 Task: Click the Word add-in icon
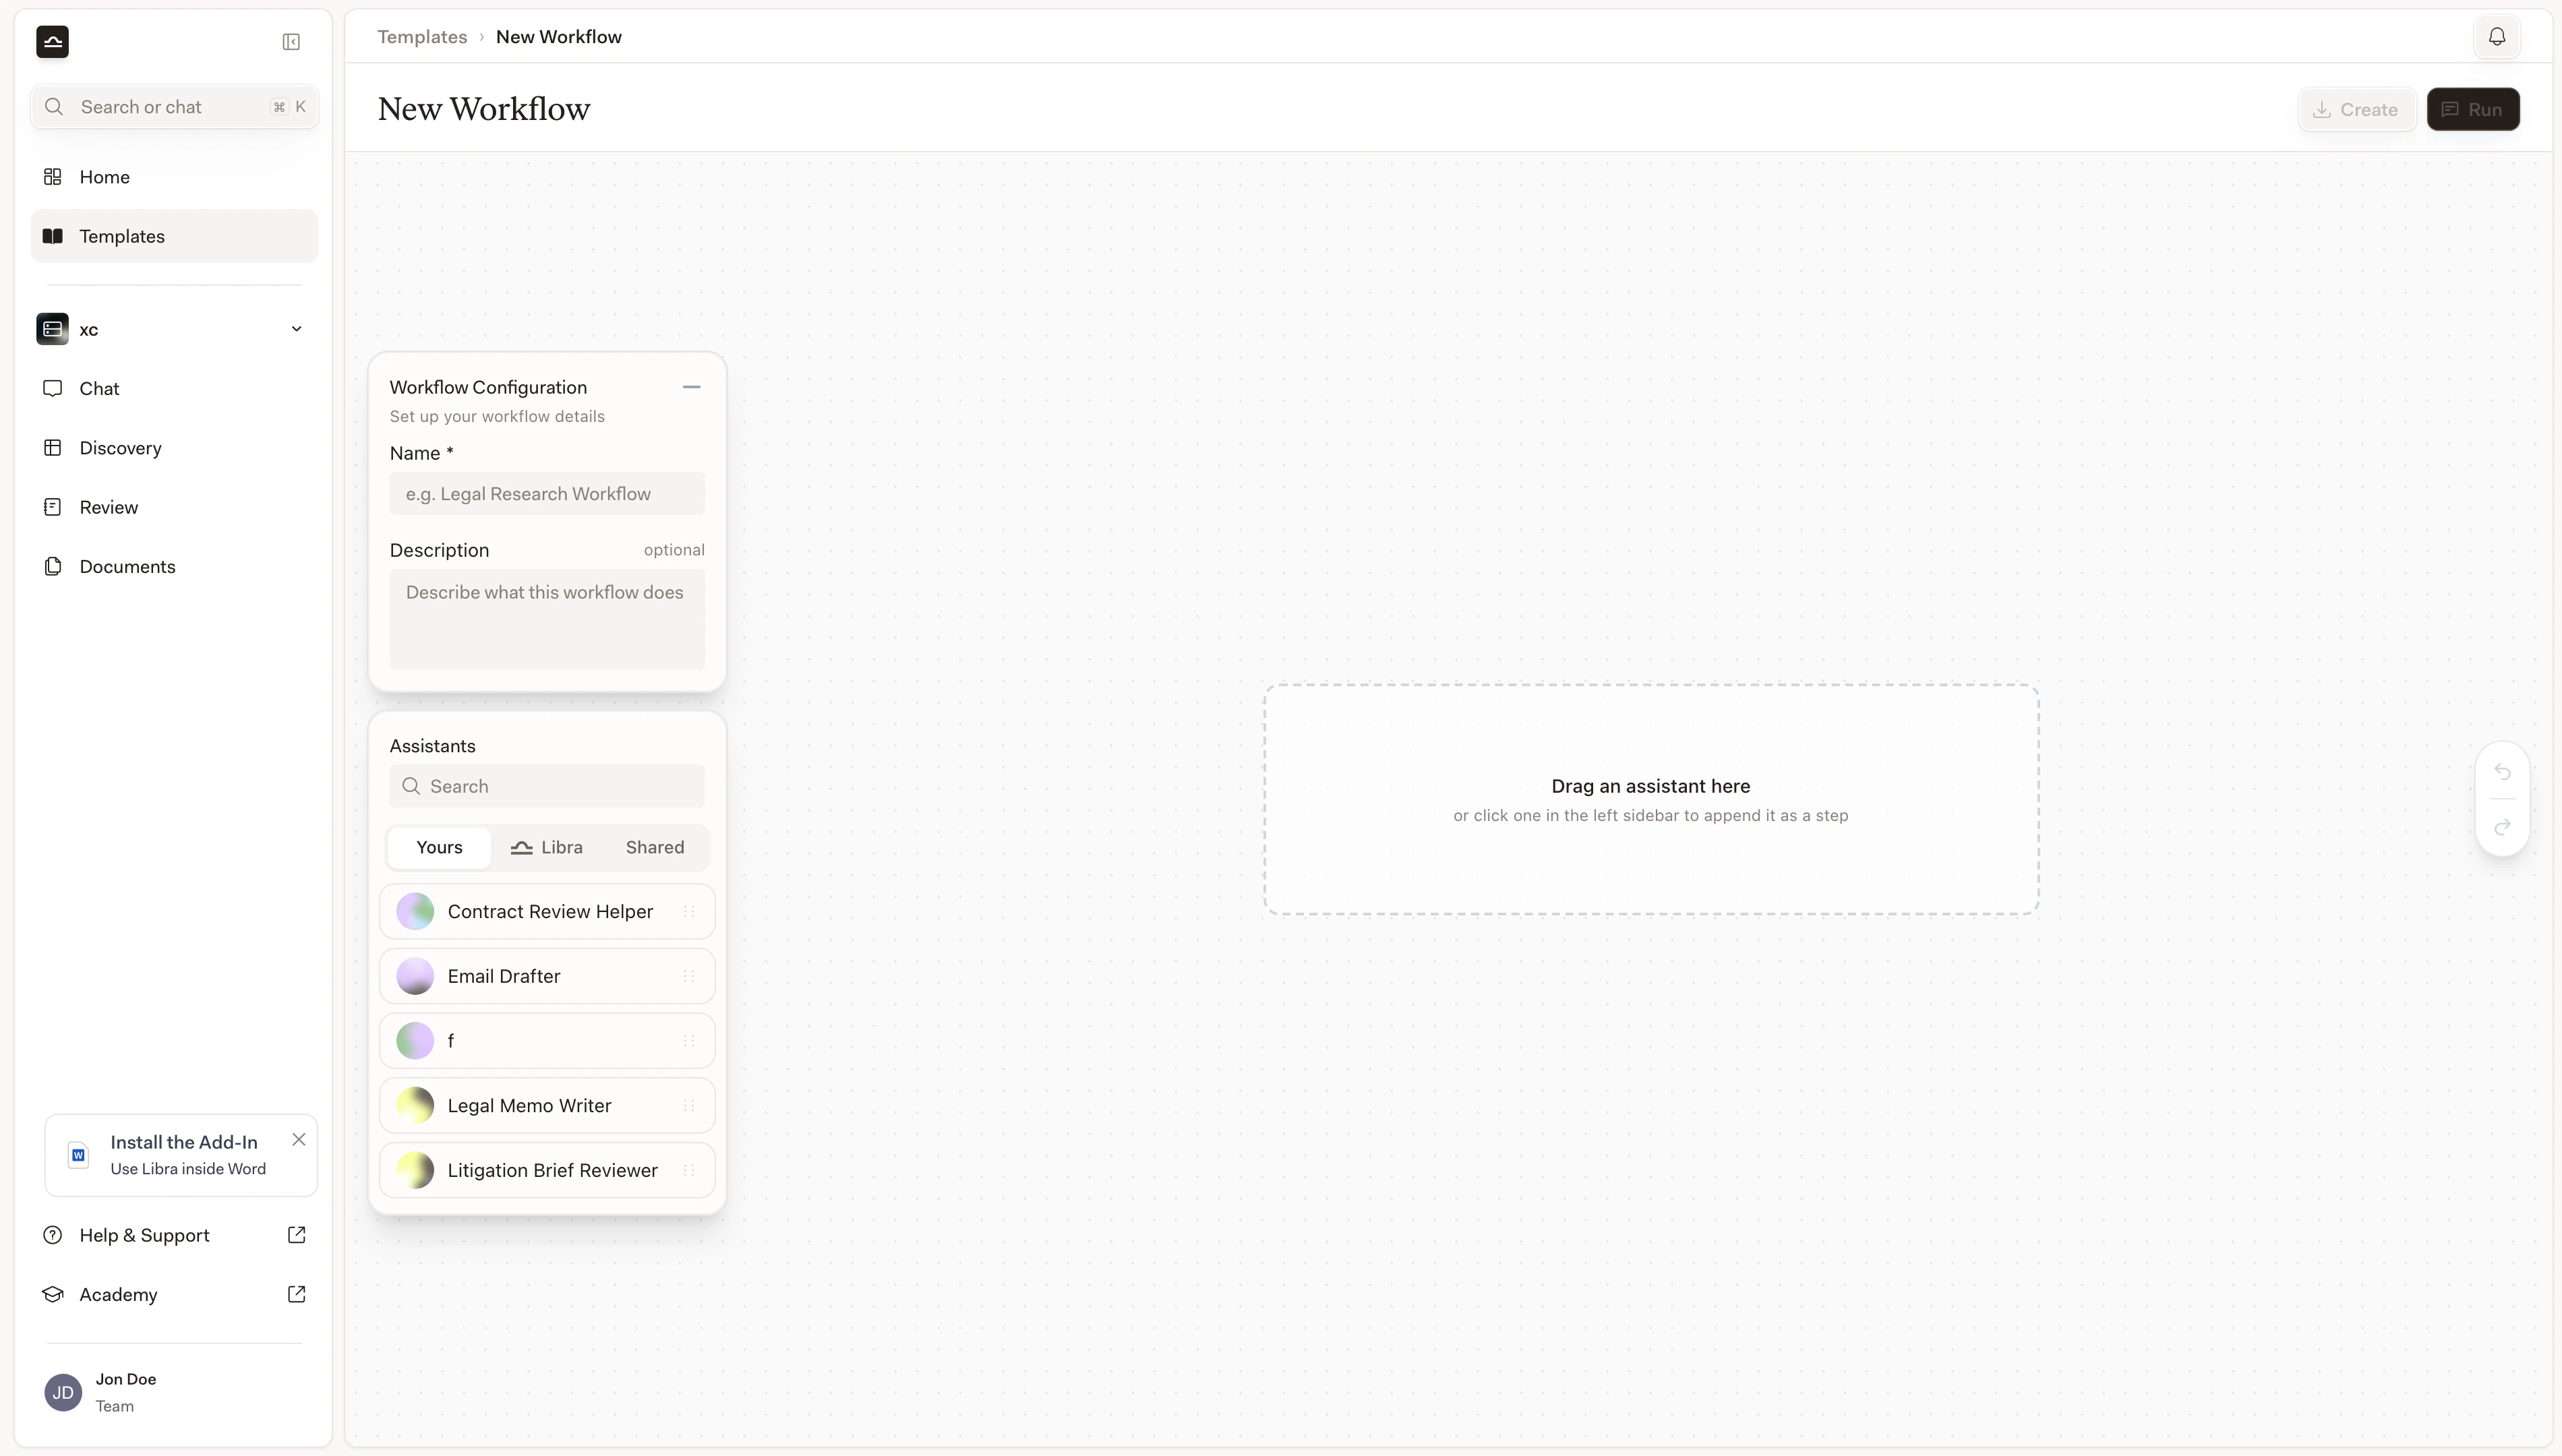coord(78,1155)
